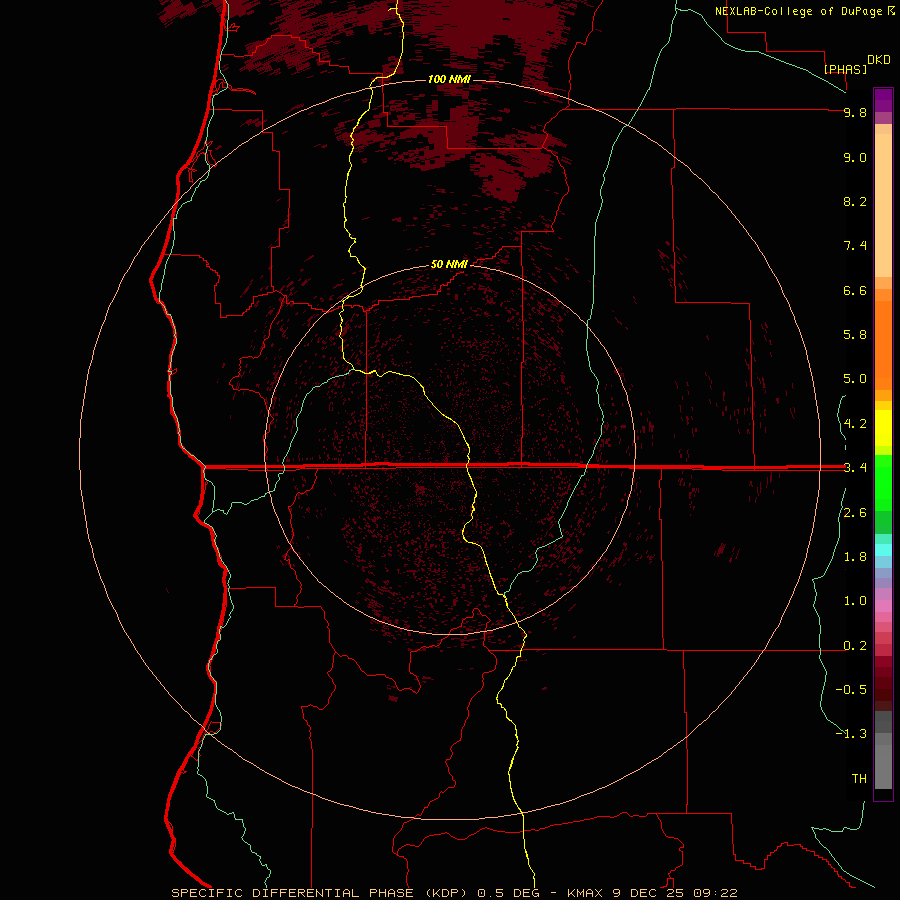The height and width of the screenshot is (900, 900).
Task: Pick the yellow segment of the color bar
Action: (x=883, y=428)
